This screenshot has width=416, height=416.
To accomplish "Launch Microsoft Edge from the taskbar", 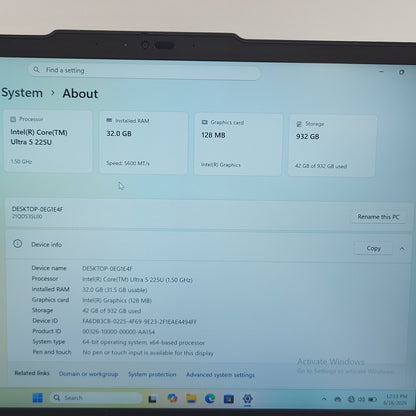I will (x=210, y=398).
